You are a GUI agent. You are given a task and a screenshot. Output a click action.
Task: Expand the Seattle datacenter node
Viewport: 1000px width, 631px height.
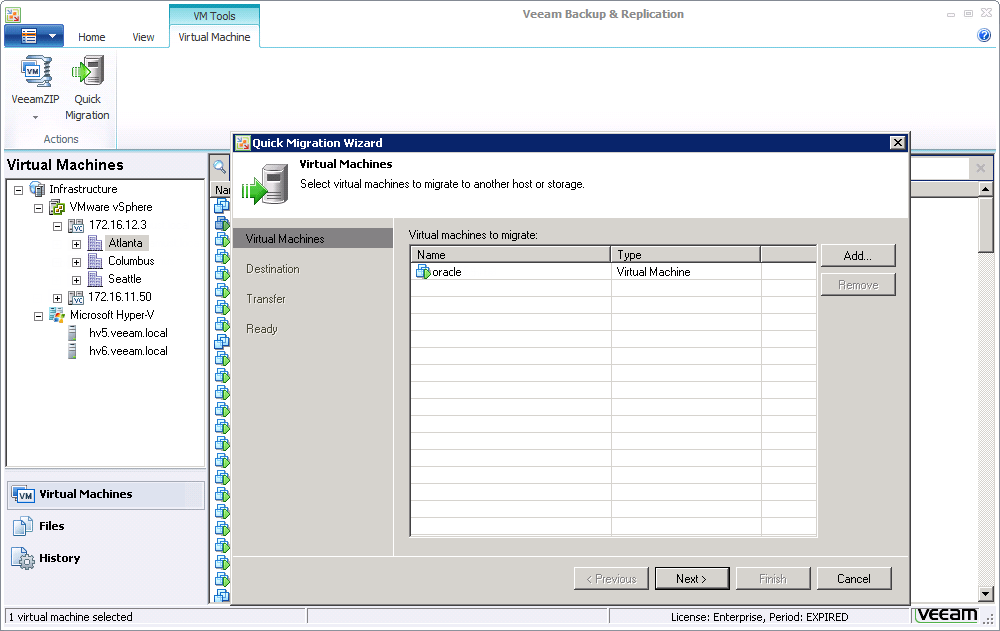(77, 279)
